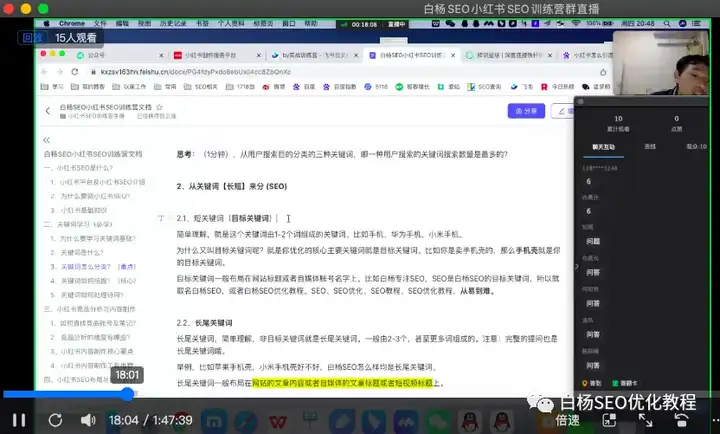720x434 pixels.
Task: Close the 白杨SEO小红书SEO训练 browser tab
Action: coord(453,55)
